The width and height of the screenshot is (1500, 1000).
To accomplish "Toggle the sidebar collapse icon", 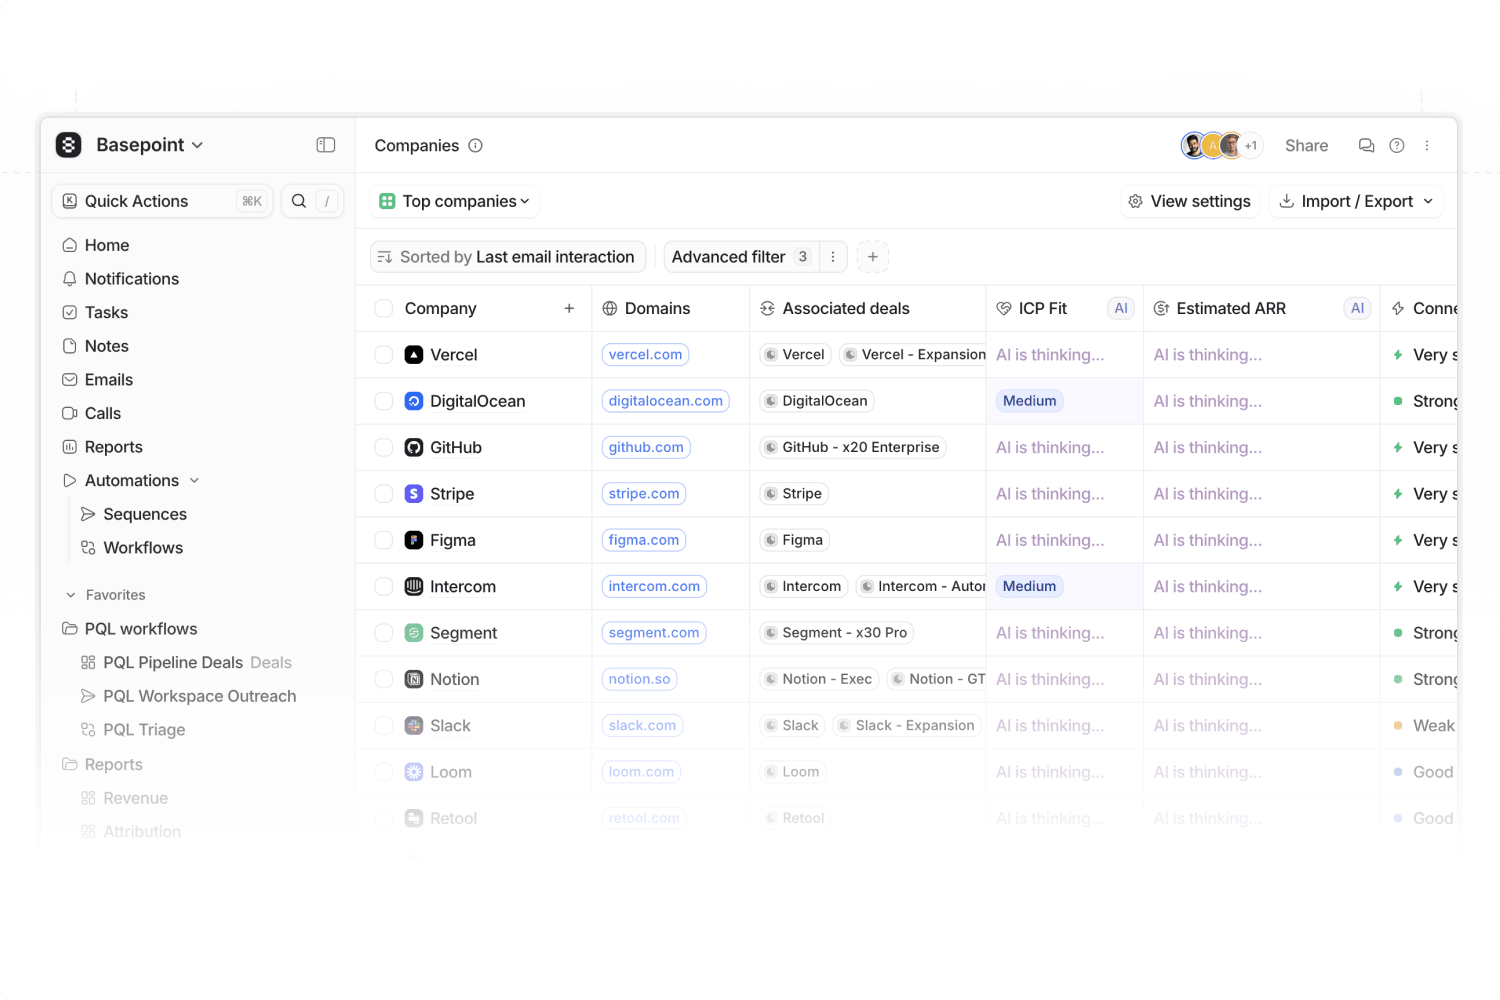I will click(326, 145).
